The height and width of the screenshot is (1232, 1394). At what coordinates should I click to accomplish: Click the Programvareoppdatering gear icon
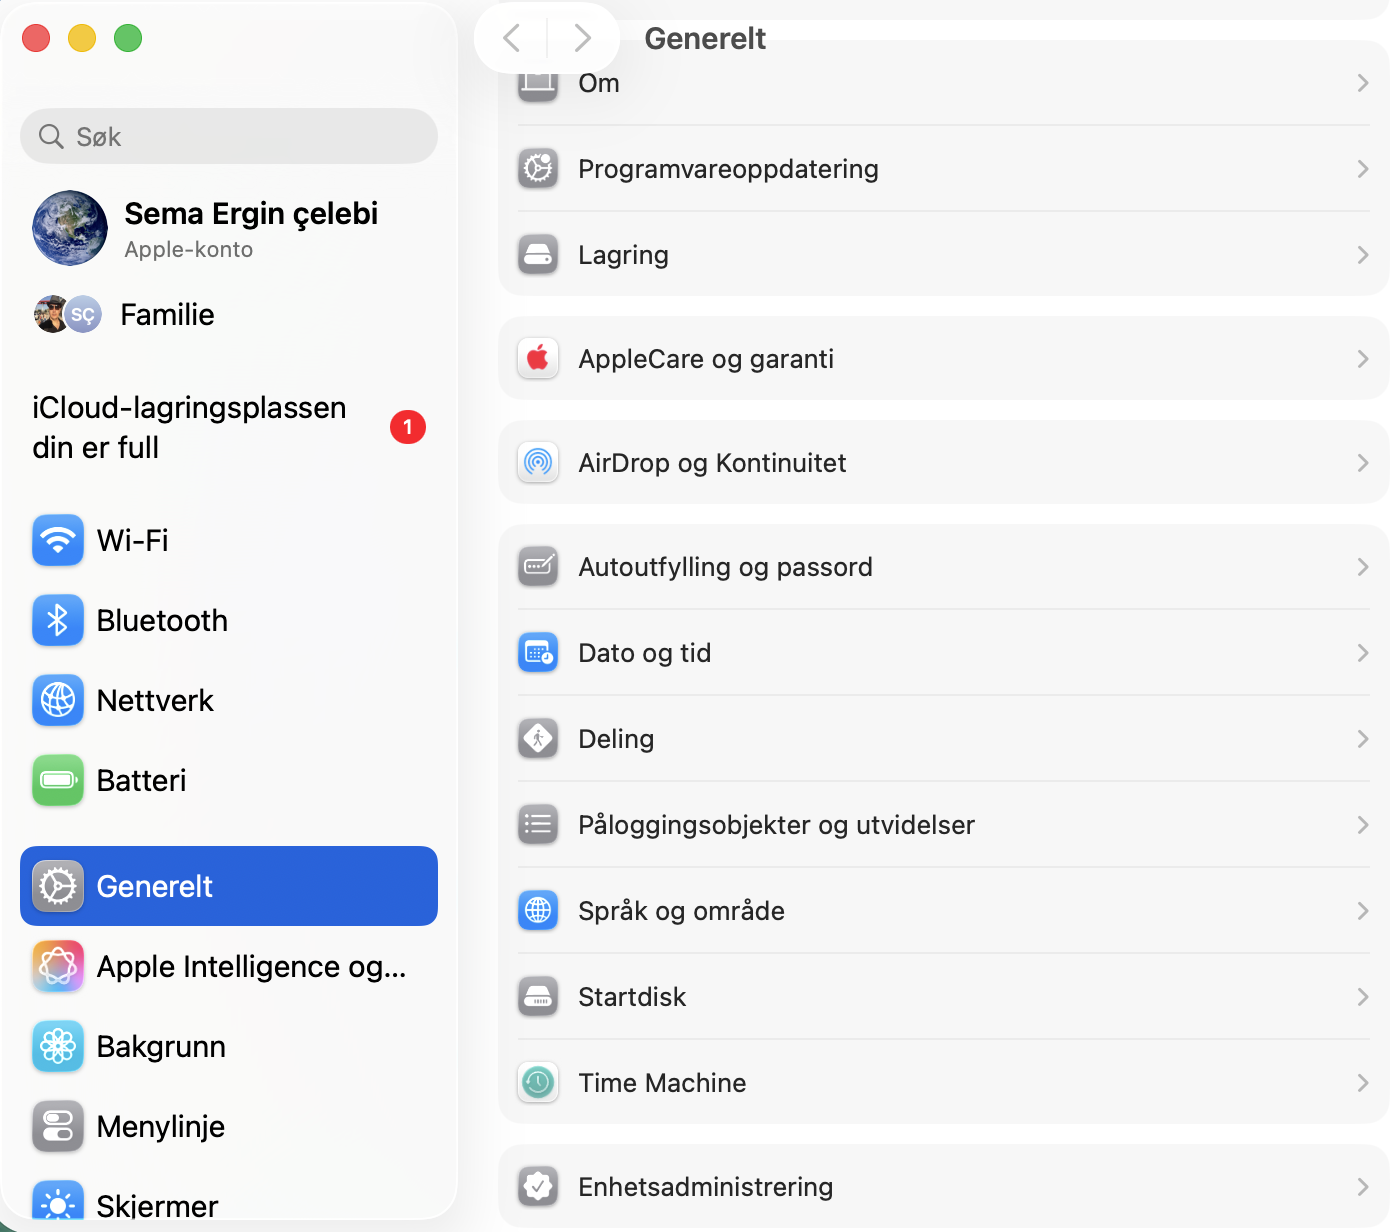[538, 169]
